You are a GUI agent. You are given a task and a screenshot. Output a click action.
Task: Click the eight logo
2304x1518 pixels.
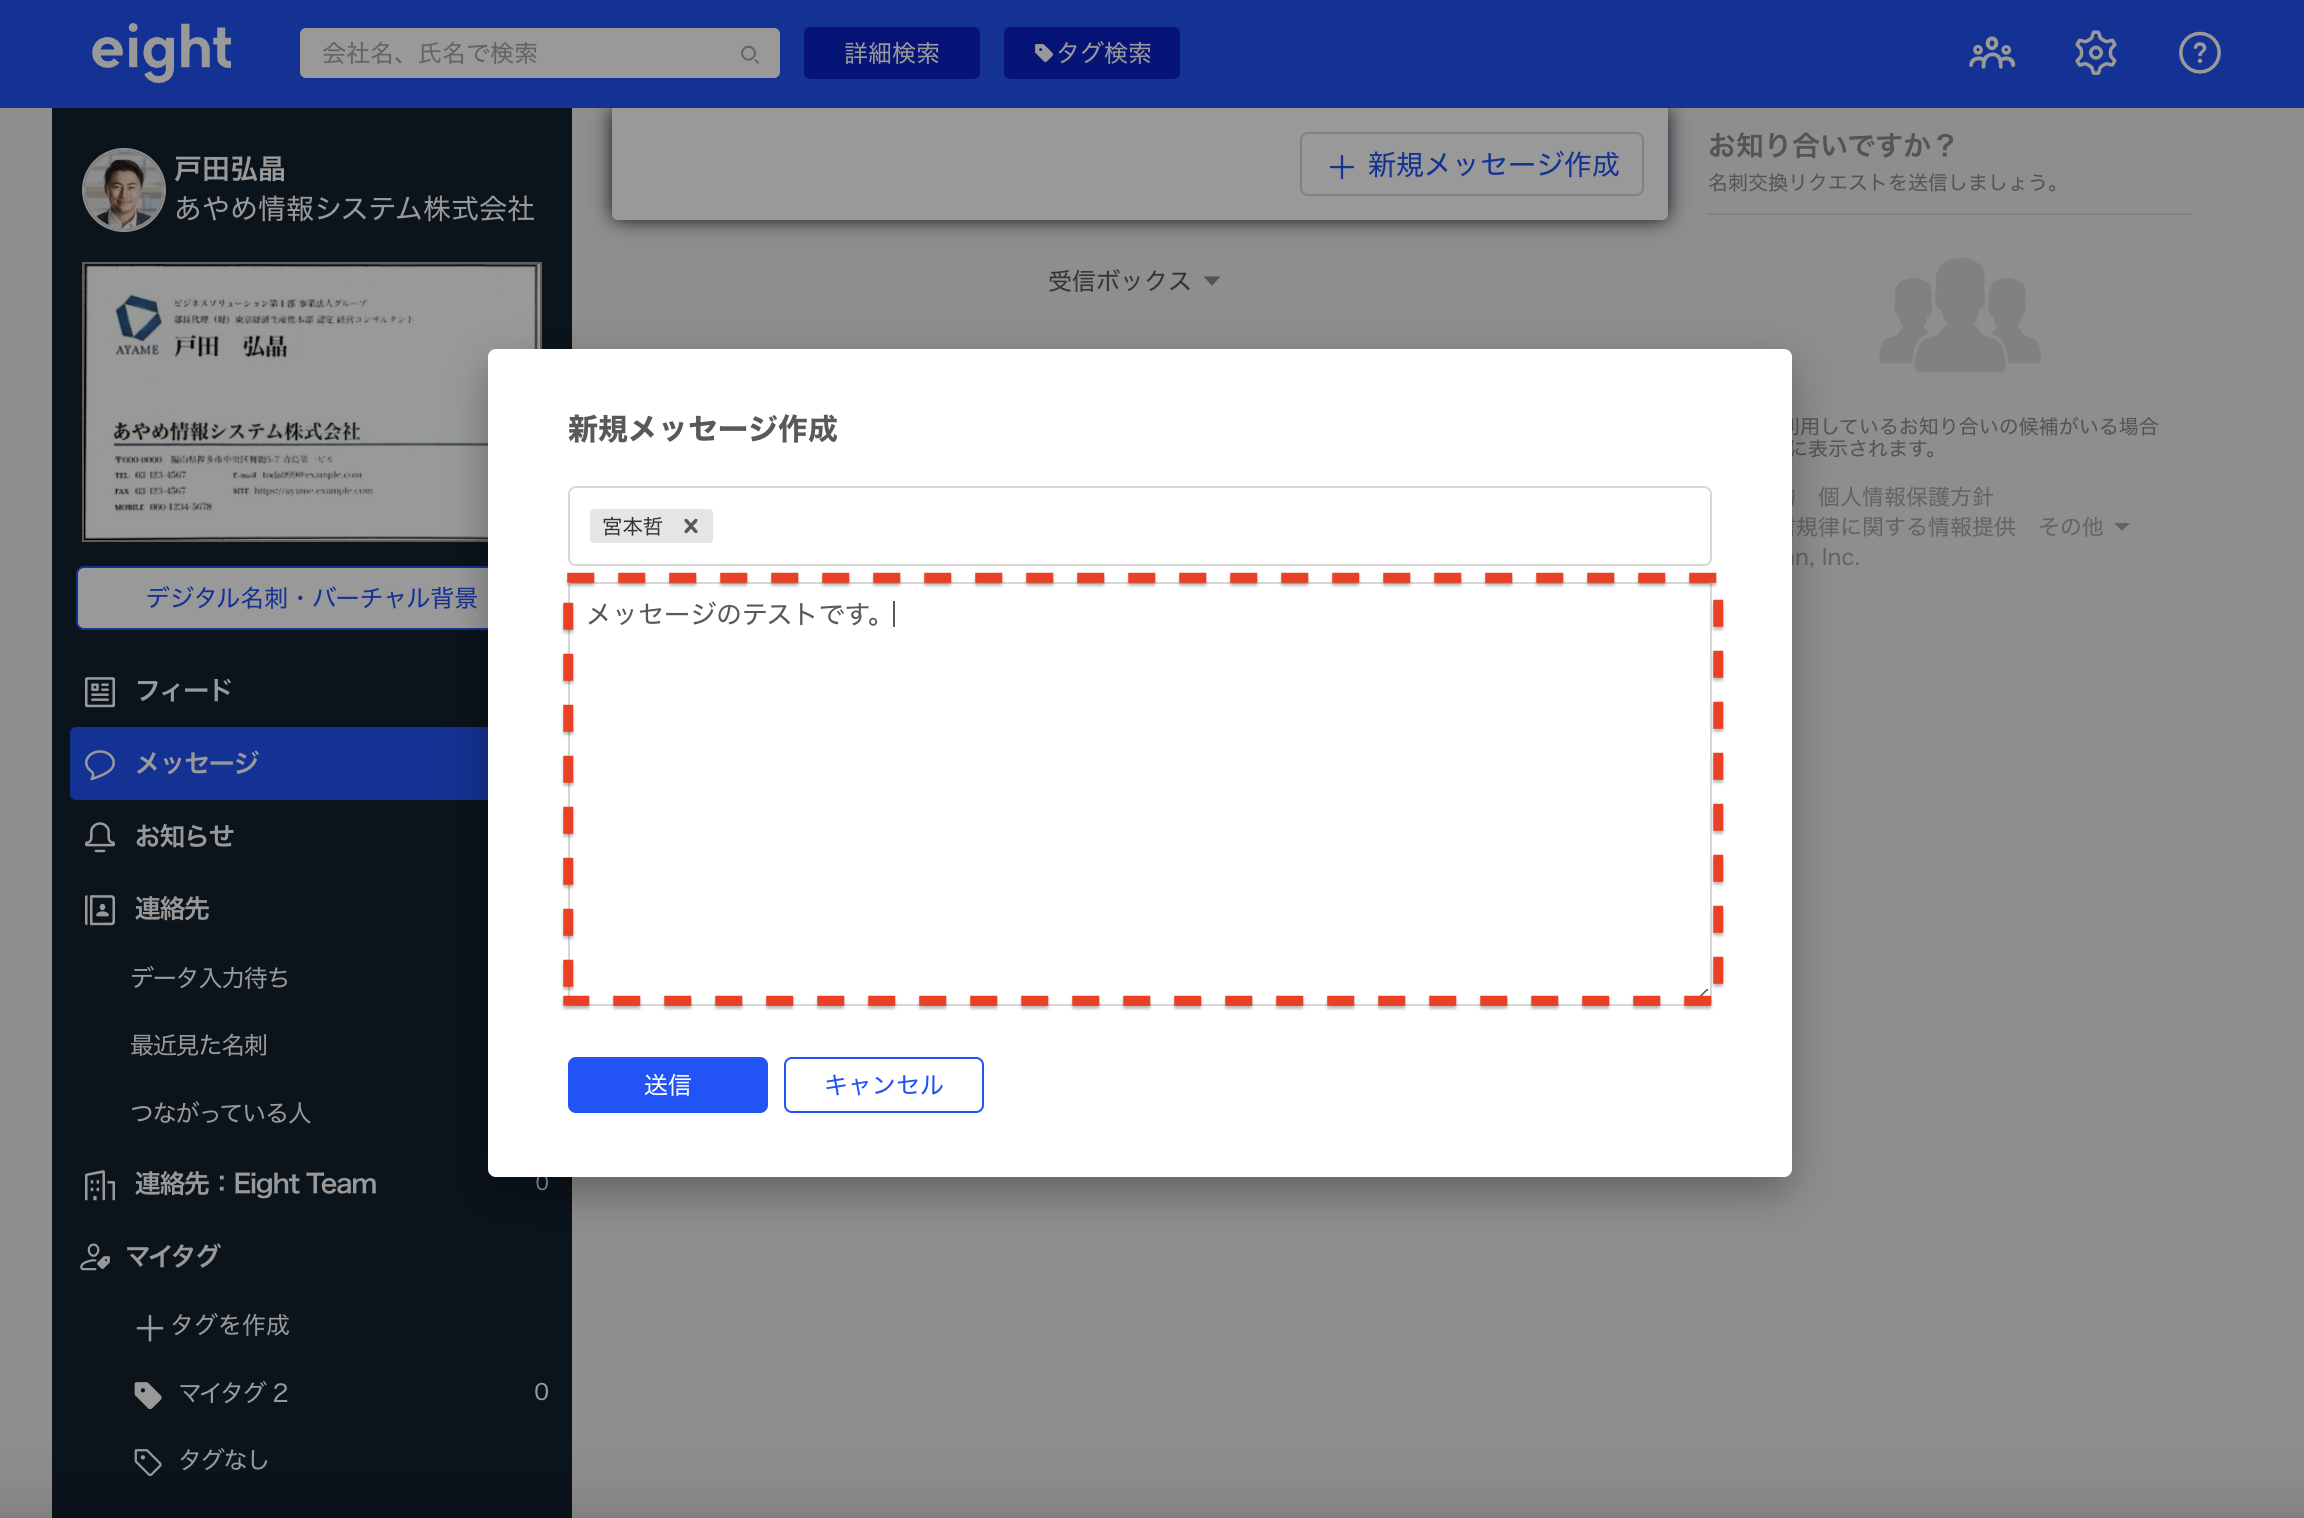161,51
